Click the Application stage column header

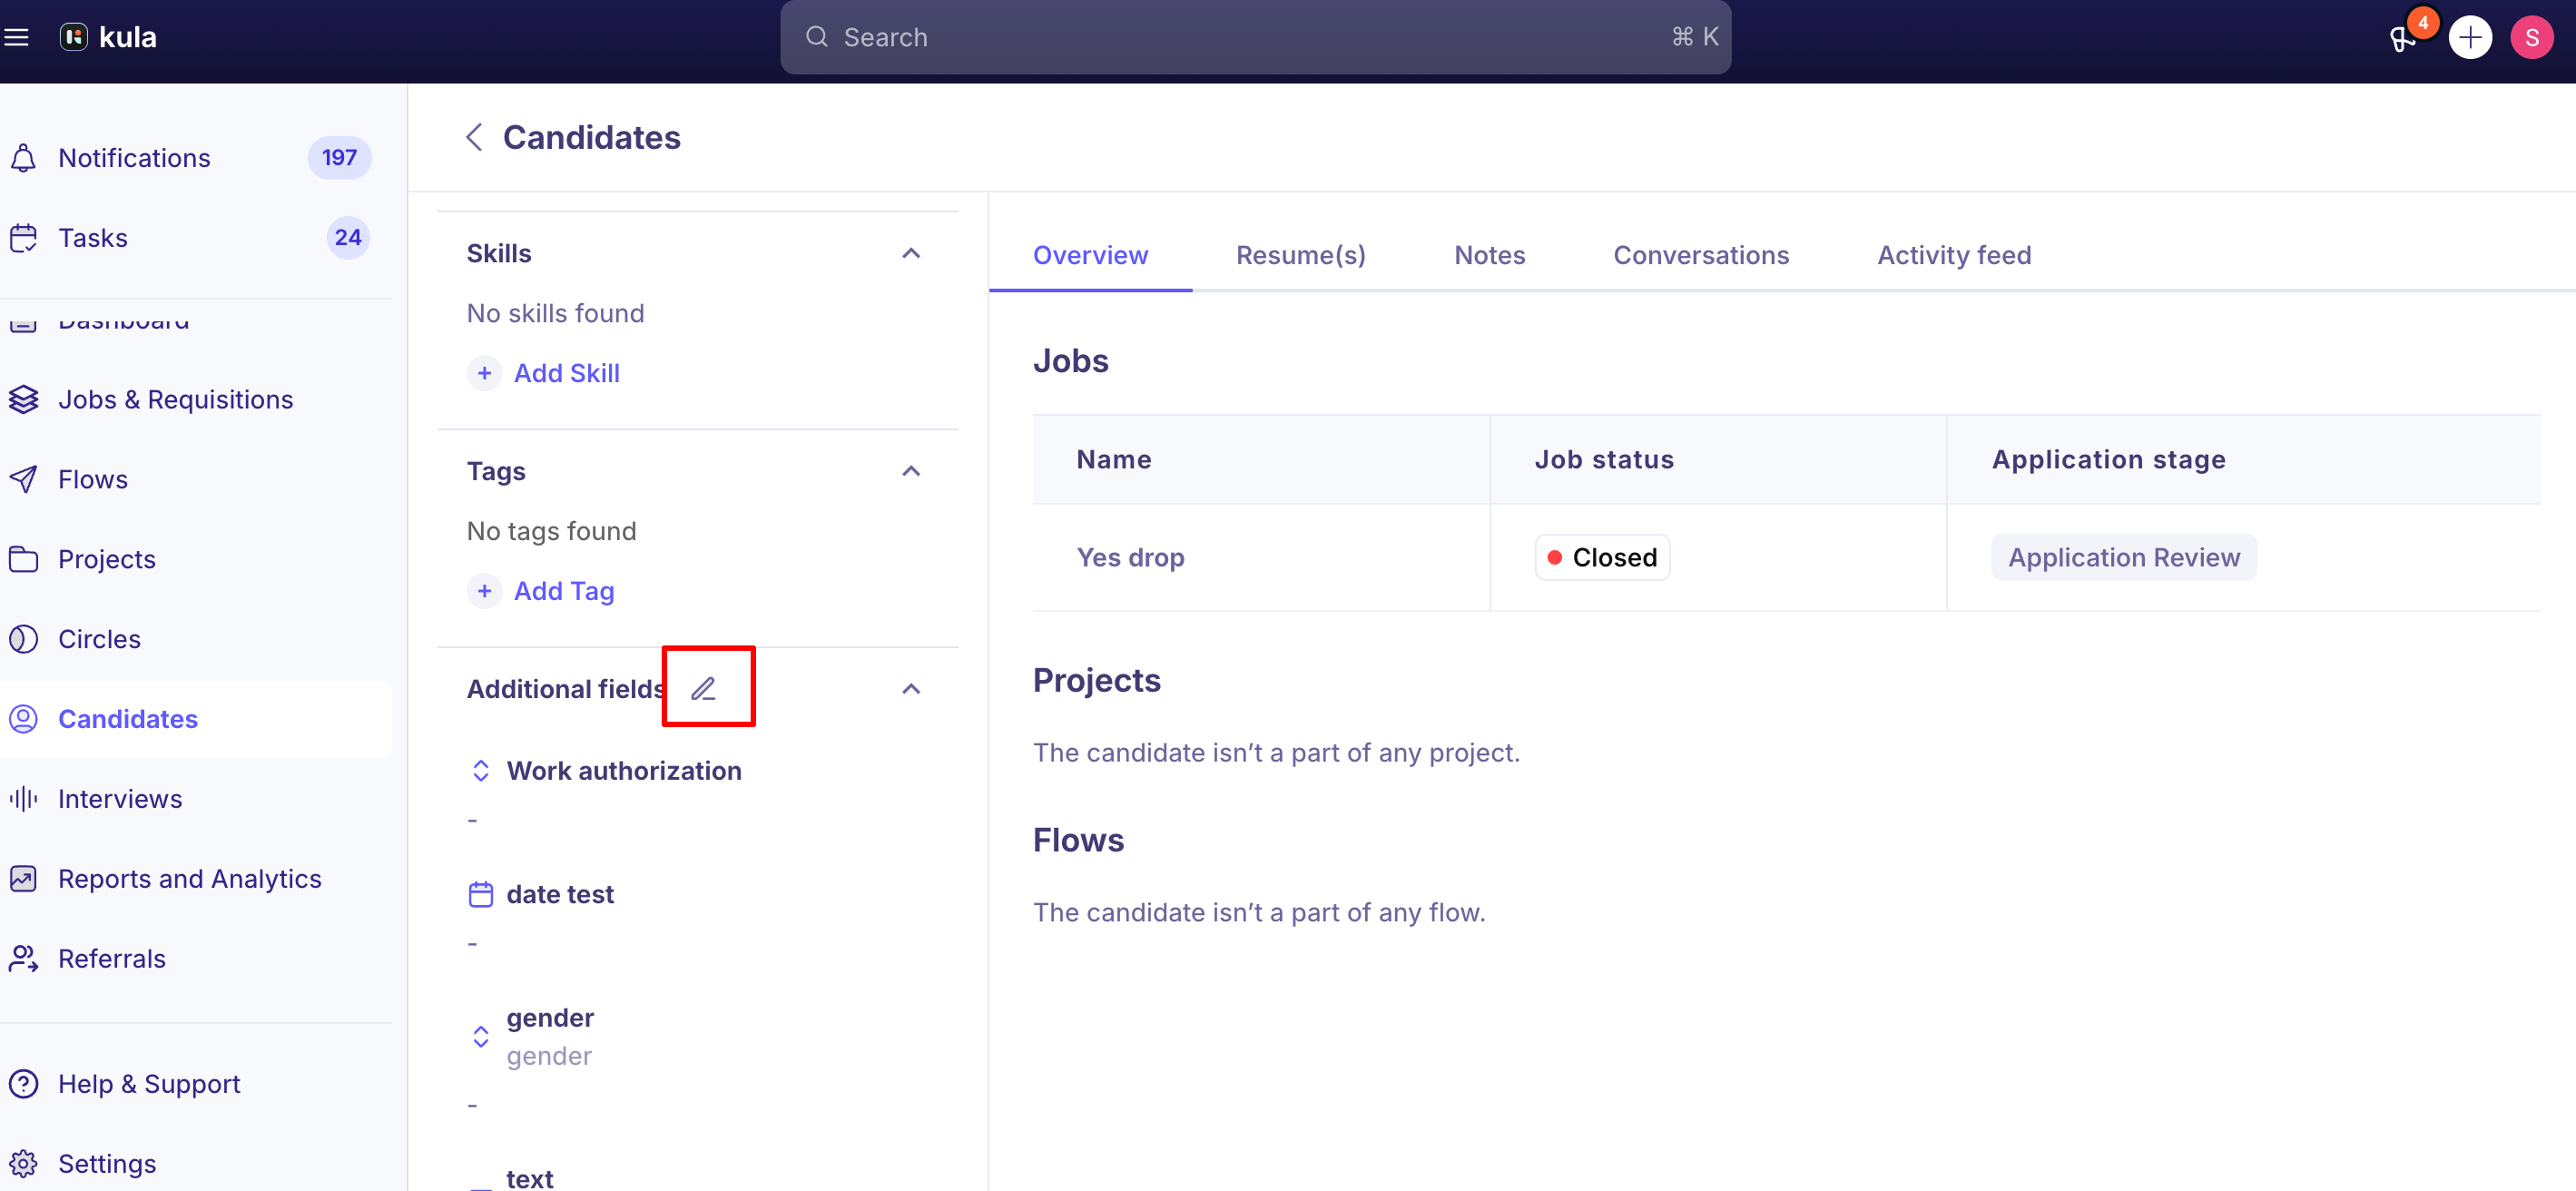(2108, 459)
